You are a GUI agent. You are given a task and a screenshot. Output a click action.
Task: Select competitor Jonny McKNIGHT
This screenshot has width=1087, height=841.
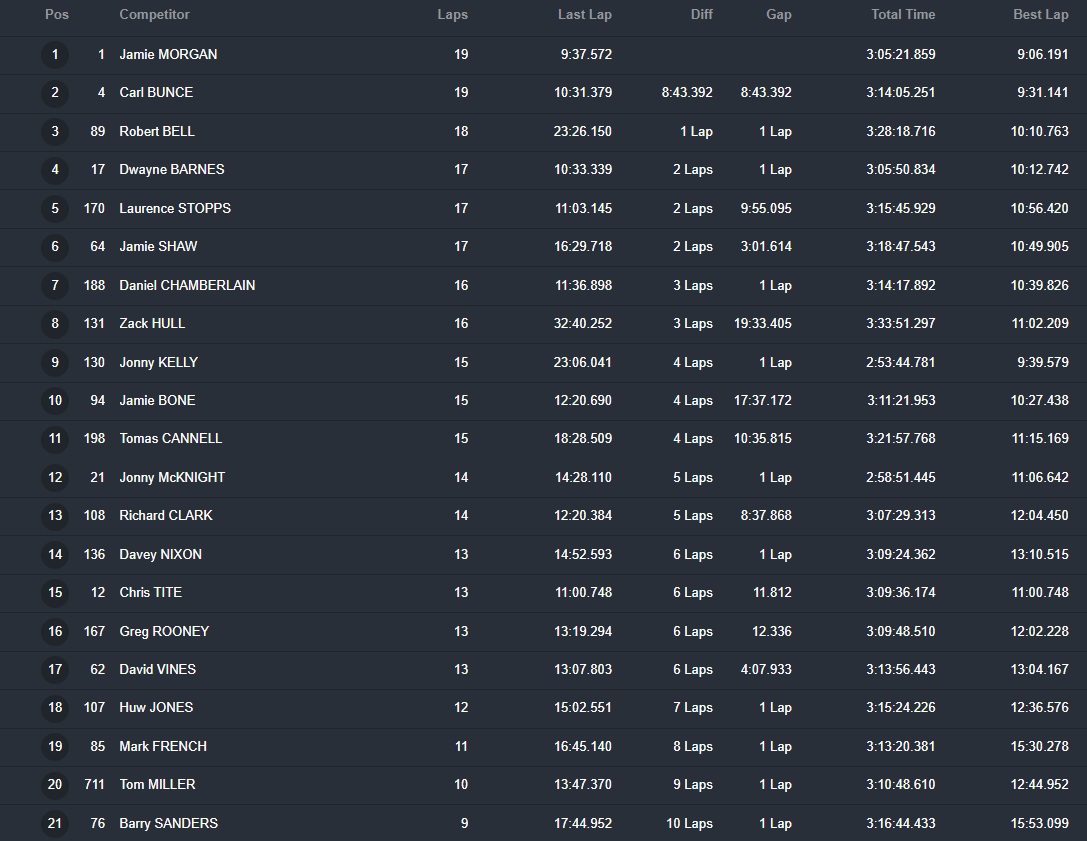point(172,478)
